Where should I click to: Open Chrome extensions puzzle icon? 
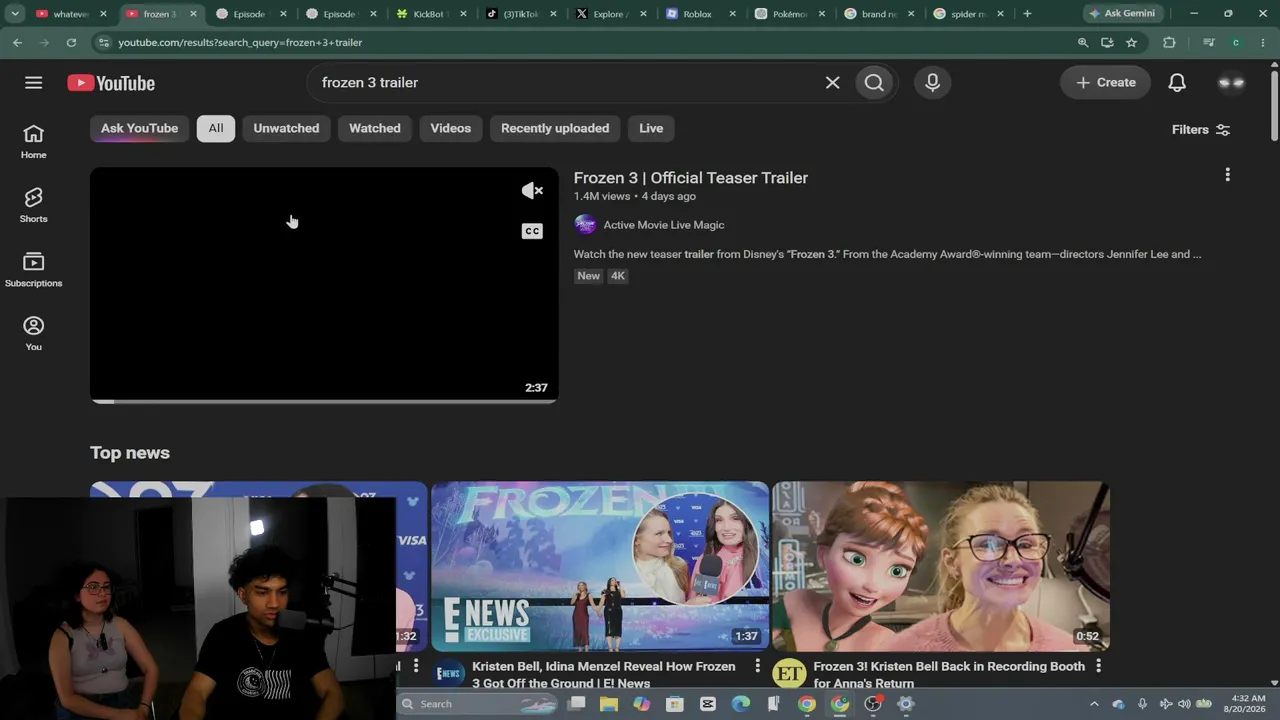(x=1169, y=43)
